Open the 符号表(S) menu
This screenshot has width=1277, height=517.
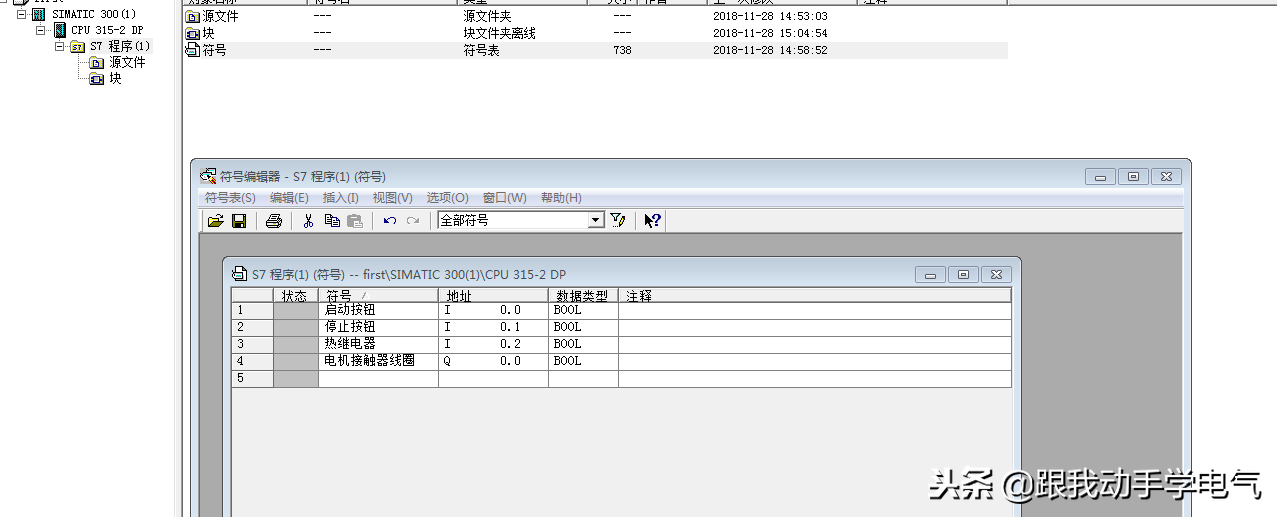tap(230, 198)
